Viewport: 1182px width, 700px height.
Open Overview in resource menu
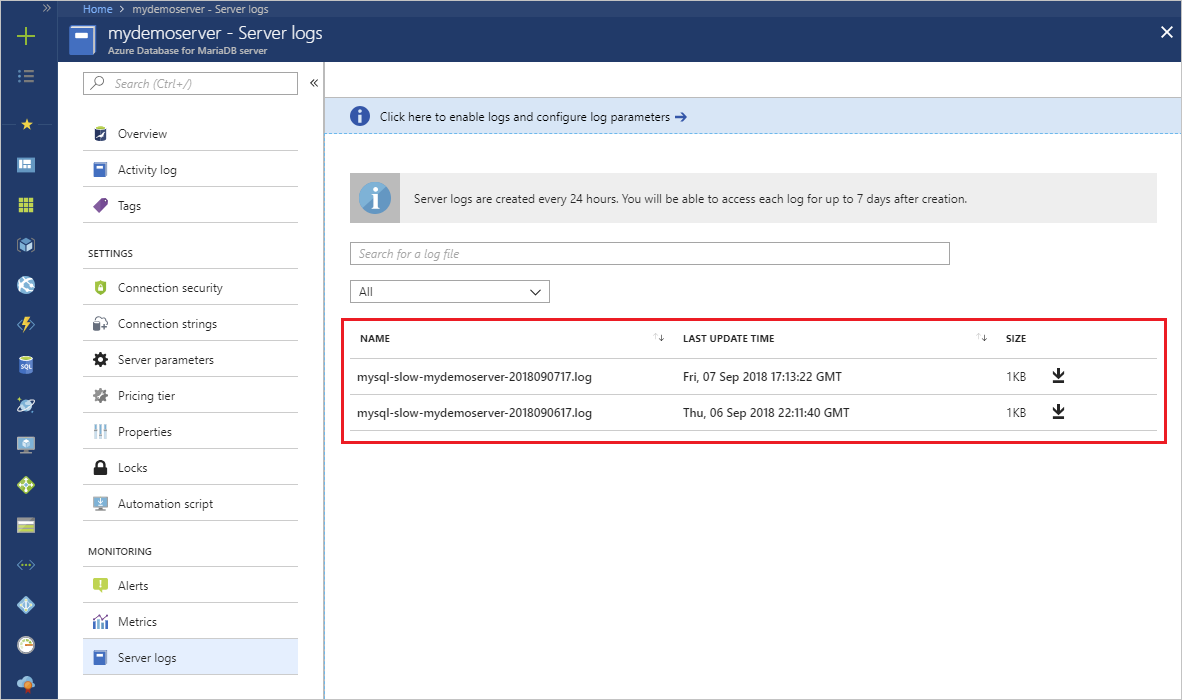point(190,133)
